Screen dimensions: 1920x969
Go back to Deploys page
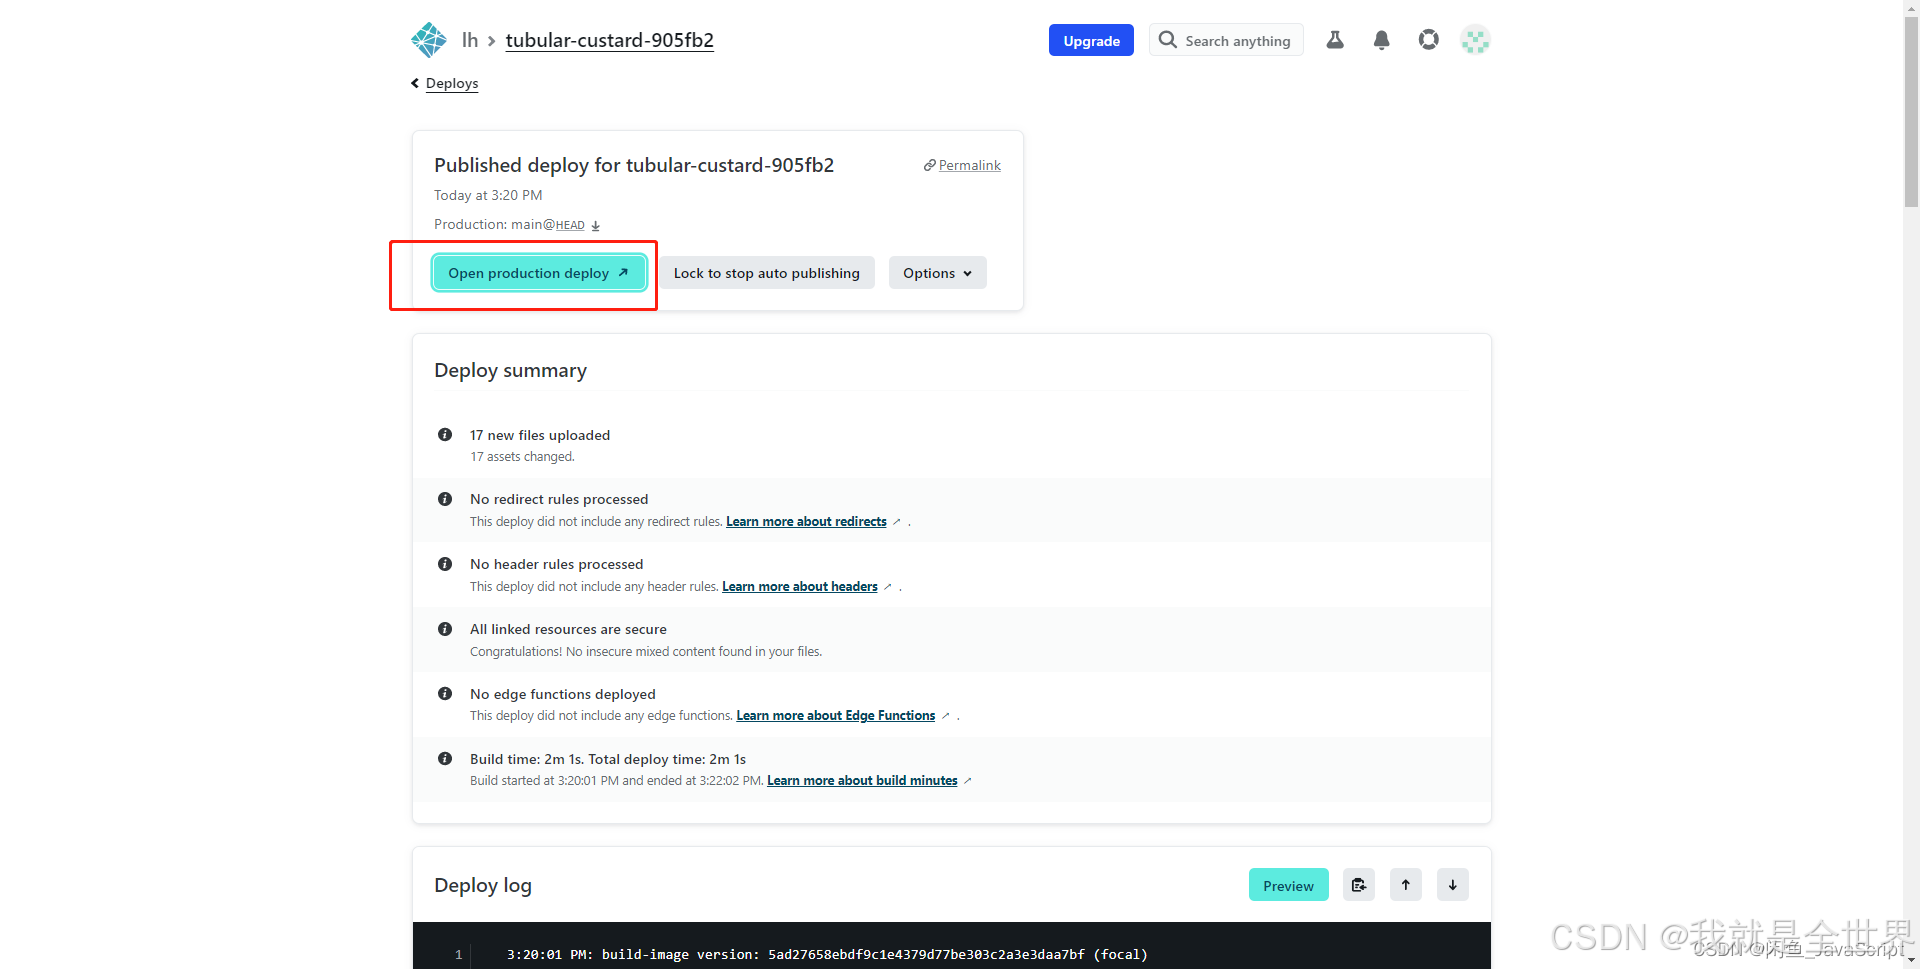click(x=452, y=83)
